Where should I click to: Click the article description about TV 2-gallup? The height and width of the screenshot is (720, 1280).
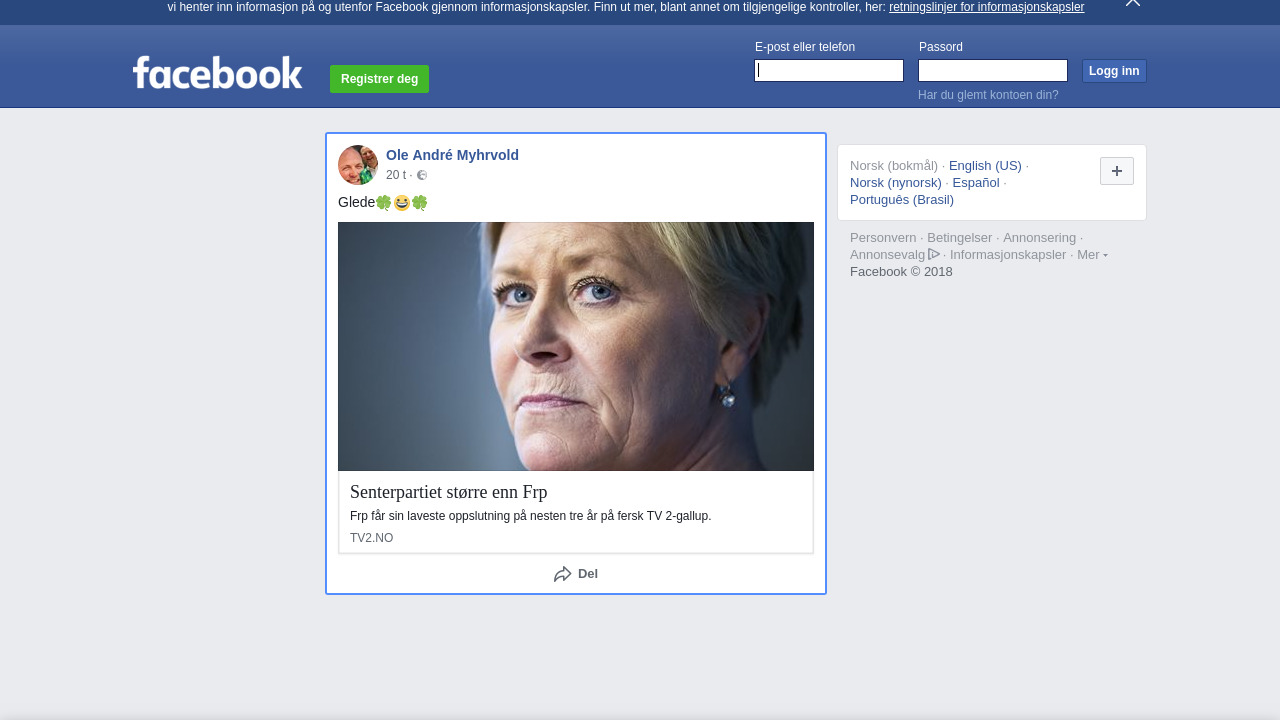point(531,516)
